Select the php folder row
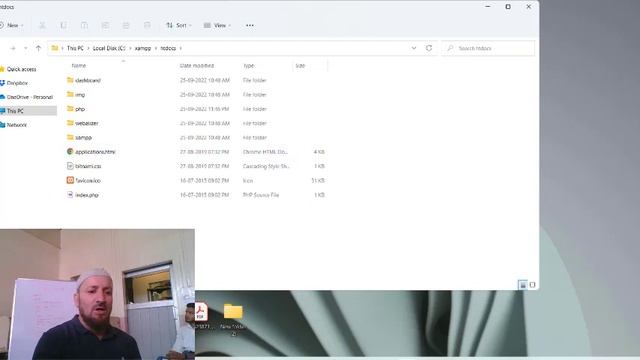This screenshot has width=640, height=360. click(x=196, y=109)
